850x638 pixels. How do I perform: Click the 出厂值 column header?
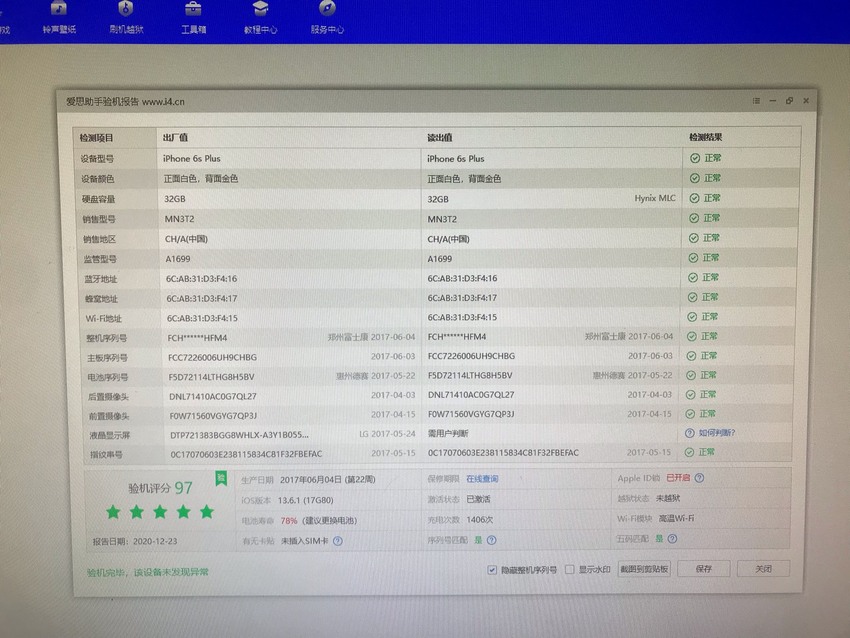(175, 138)
